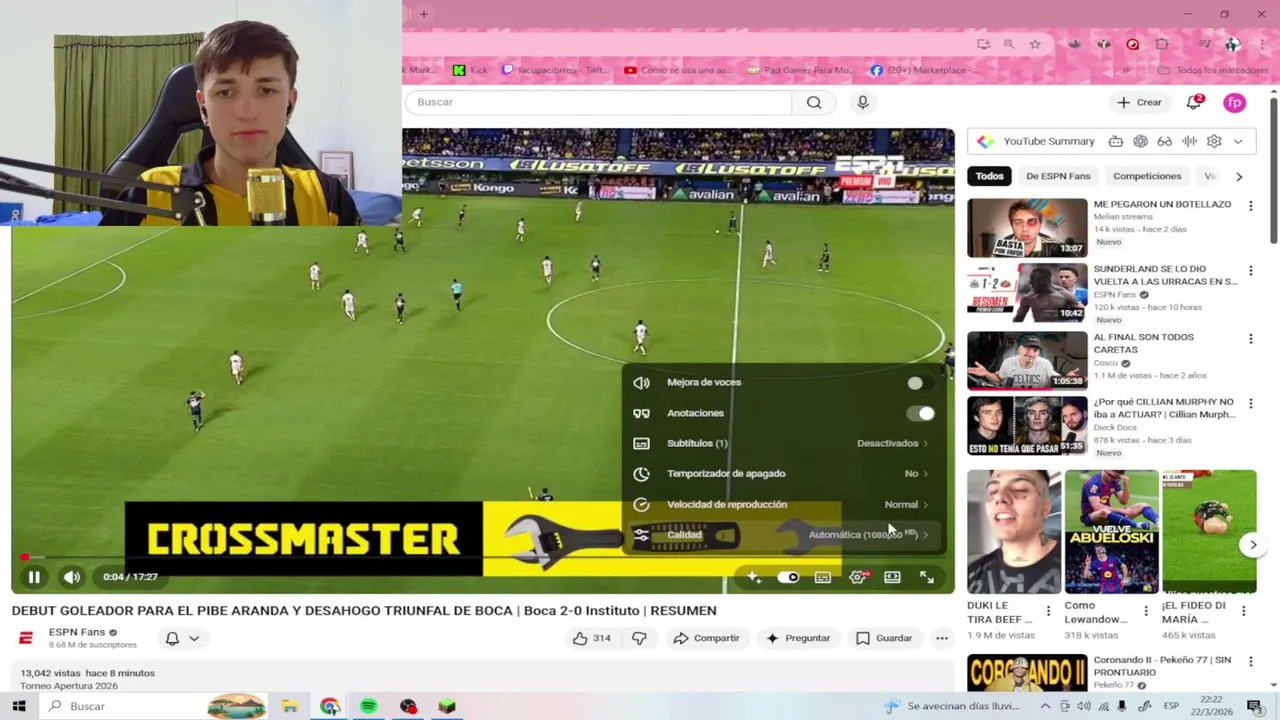
Task: Pause the video with the pause button
Action: [34, 577]
